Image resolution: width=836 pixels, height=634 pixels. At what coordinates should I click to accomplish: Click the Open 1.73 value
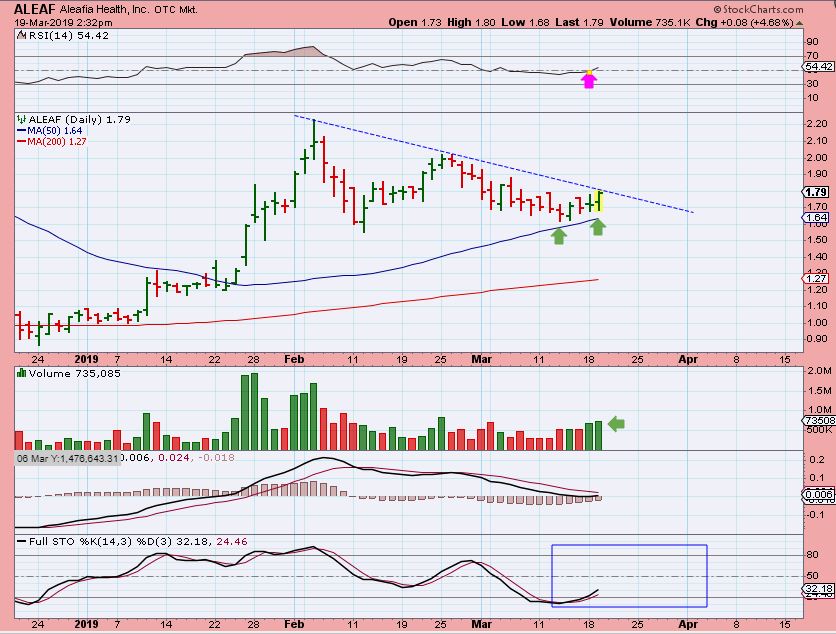click(415, 22)
